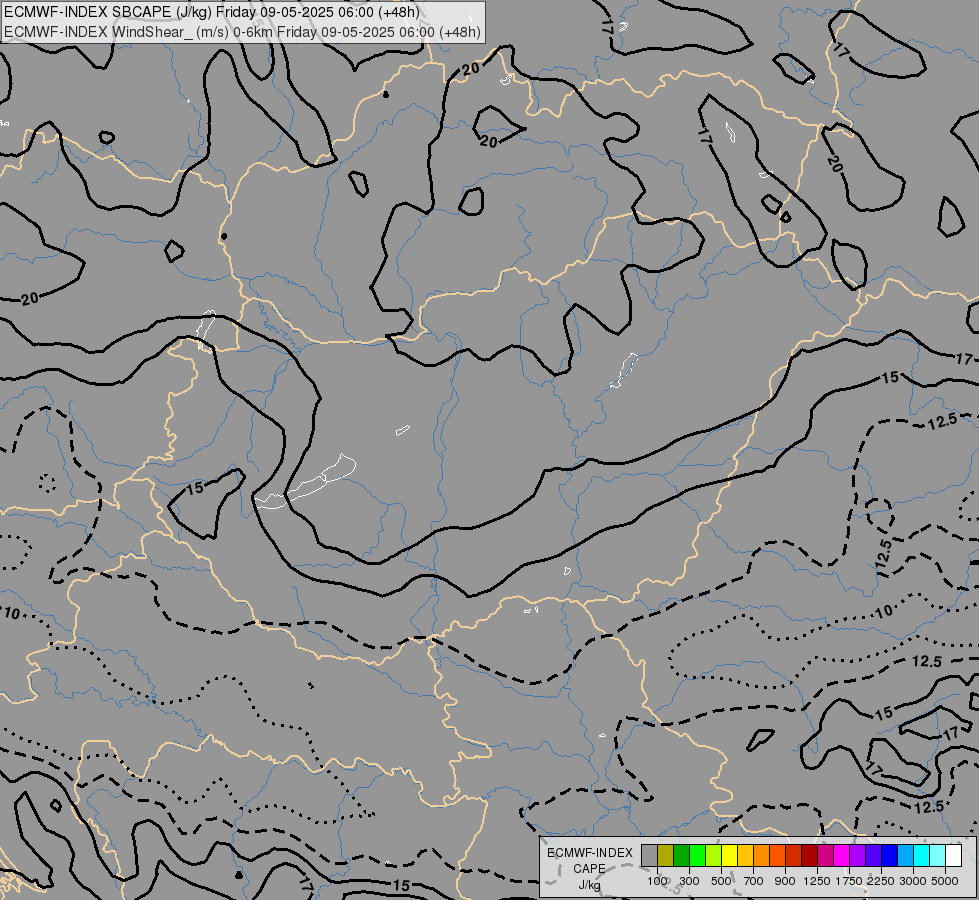Select the yellow-green legend swatch
This screenshot has height=900, width=979.
click(x=713, y=856)
